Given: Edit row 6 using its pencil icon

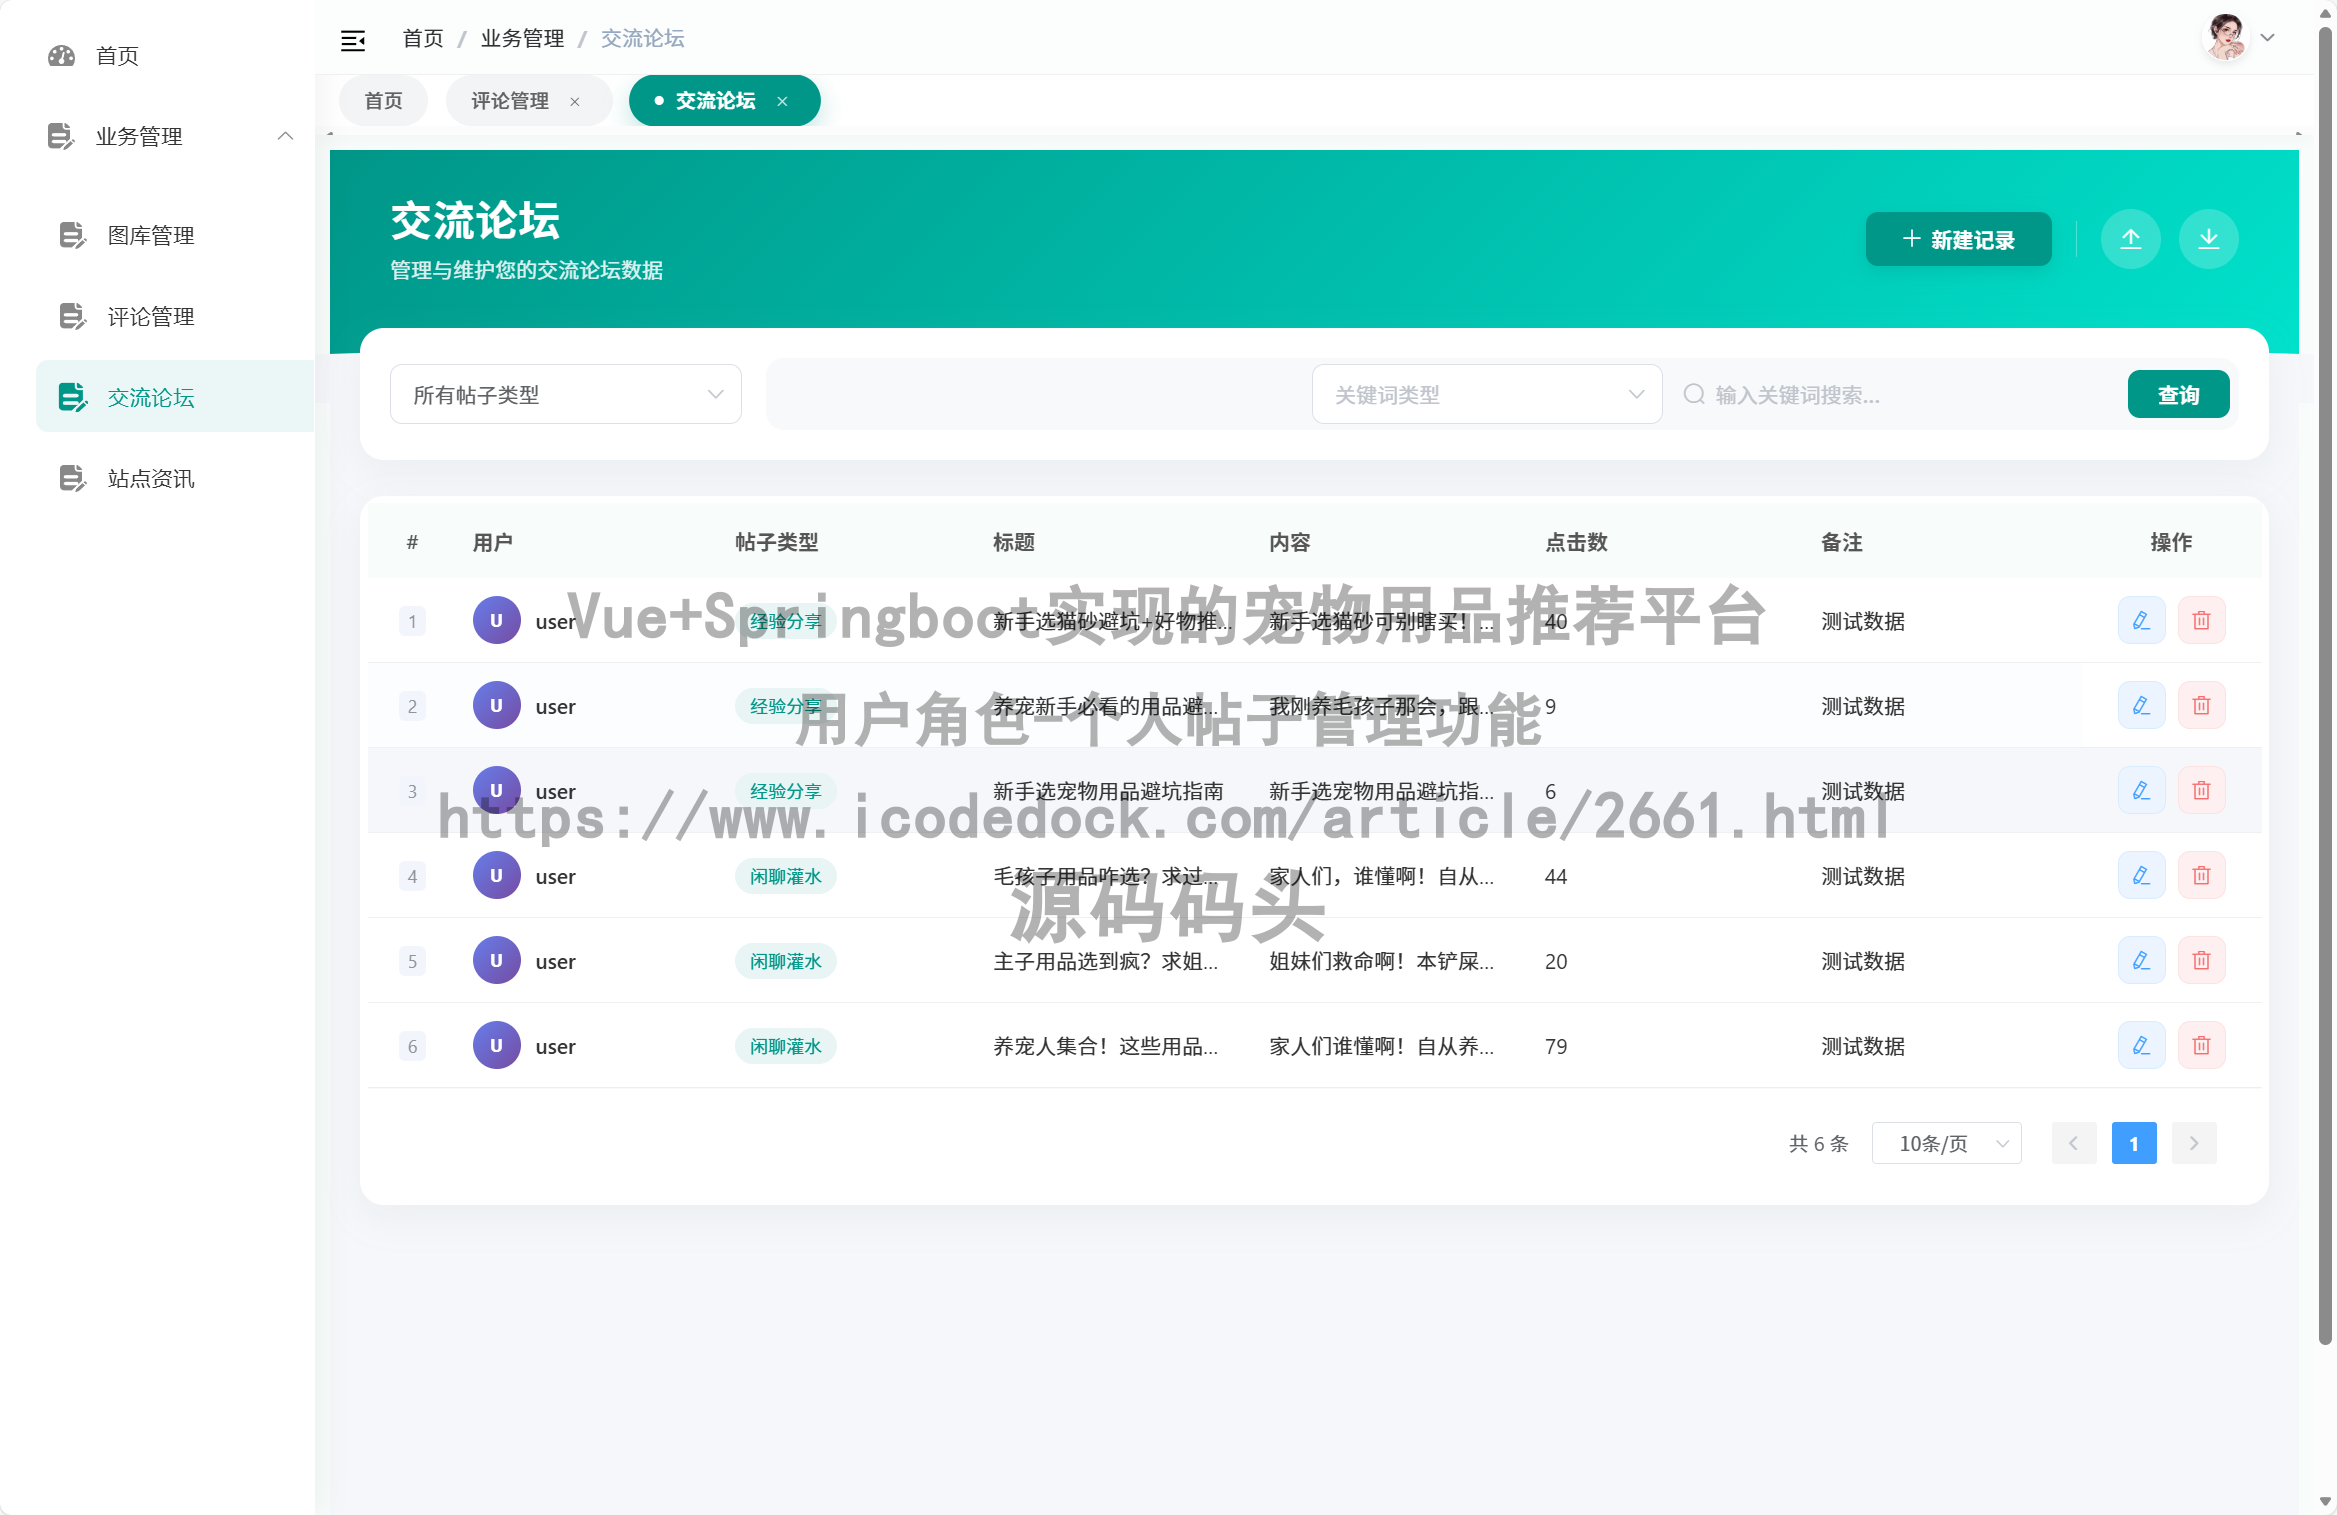Looking at the screenshot, I should 2141,1045.
